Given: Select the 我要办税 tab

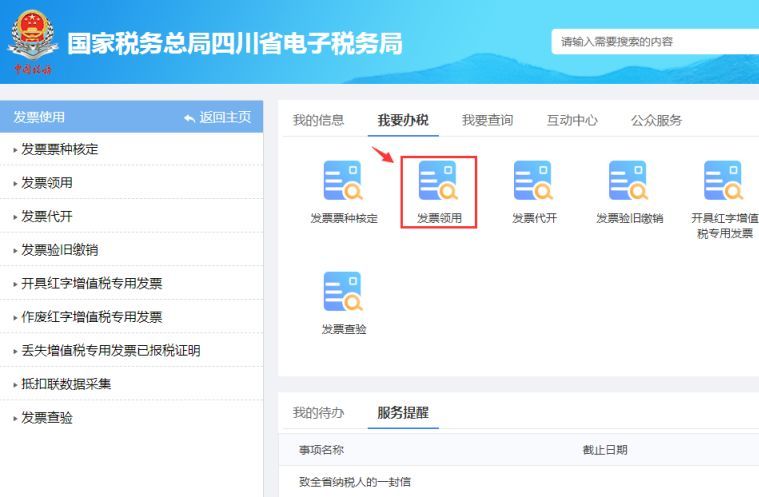Looking at the screenshot, I should click(403, 120).
